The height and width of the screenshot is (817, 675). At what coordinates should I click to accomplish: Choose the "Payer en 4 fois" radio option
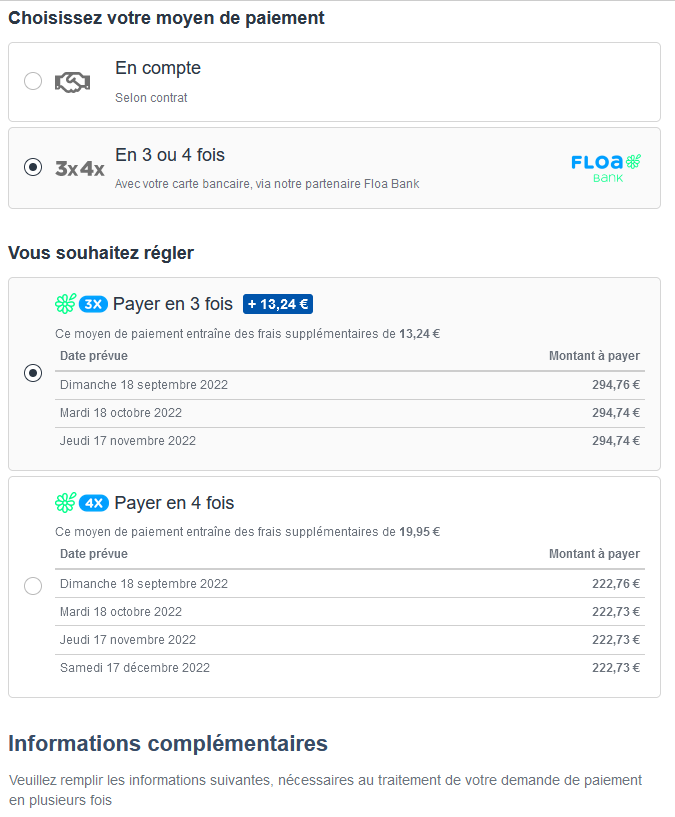point(33,585)
